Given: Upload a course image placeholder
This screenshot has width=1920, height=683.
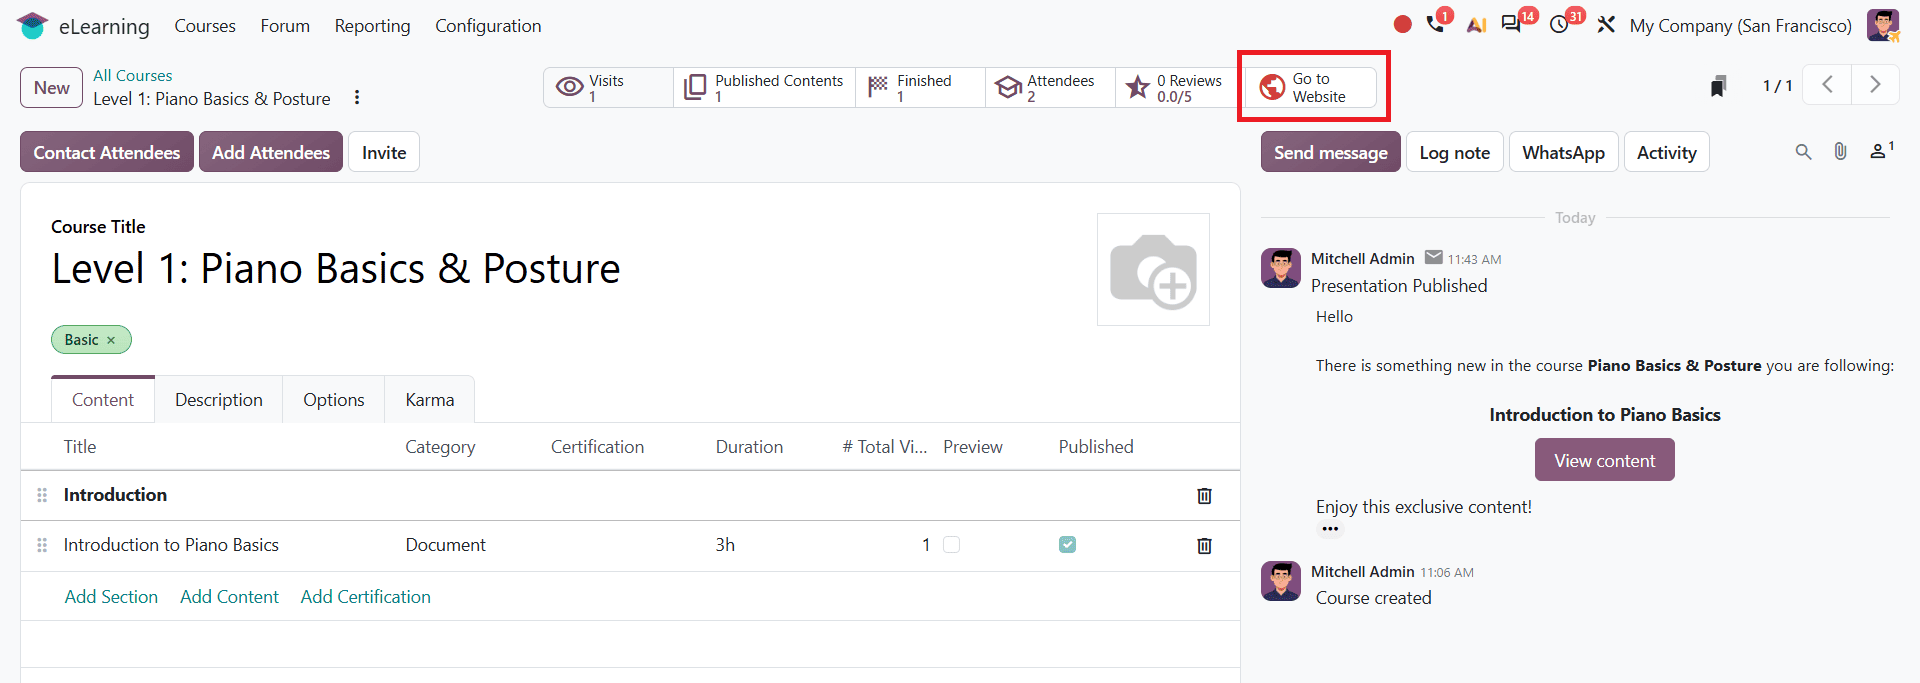Looking at the screenshot, I should (1153, 269).
